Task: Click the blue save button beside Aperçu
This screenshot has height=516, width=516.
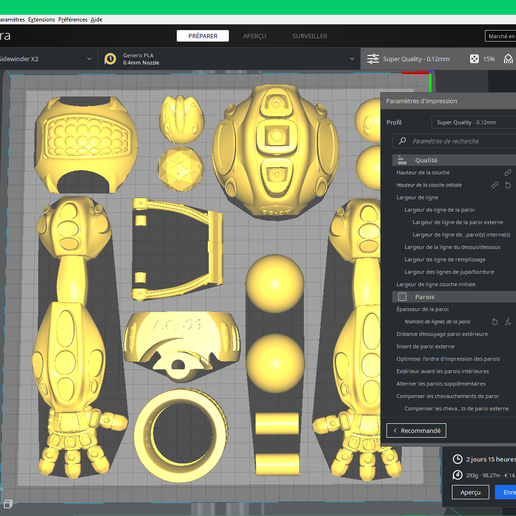Action: coord(506,492)
